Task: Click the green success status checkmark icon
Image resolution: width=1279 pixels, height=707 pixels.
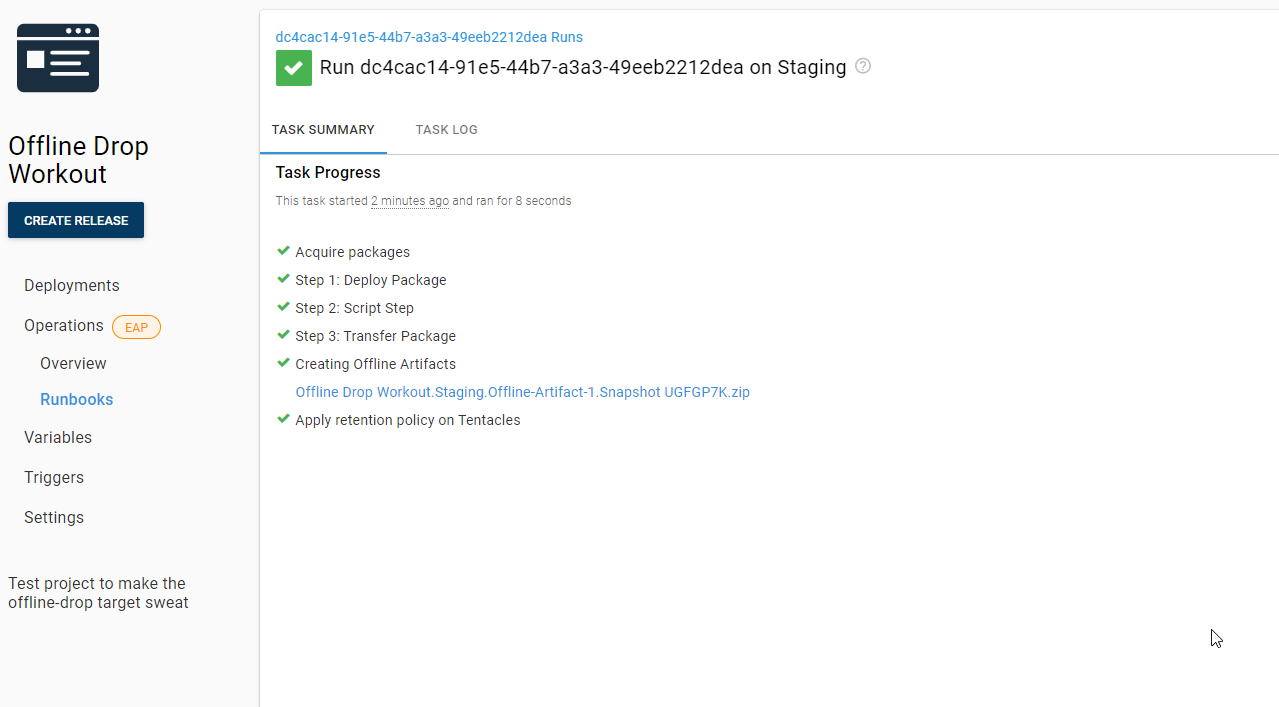Action: [294, 68]
